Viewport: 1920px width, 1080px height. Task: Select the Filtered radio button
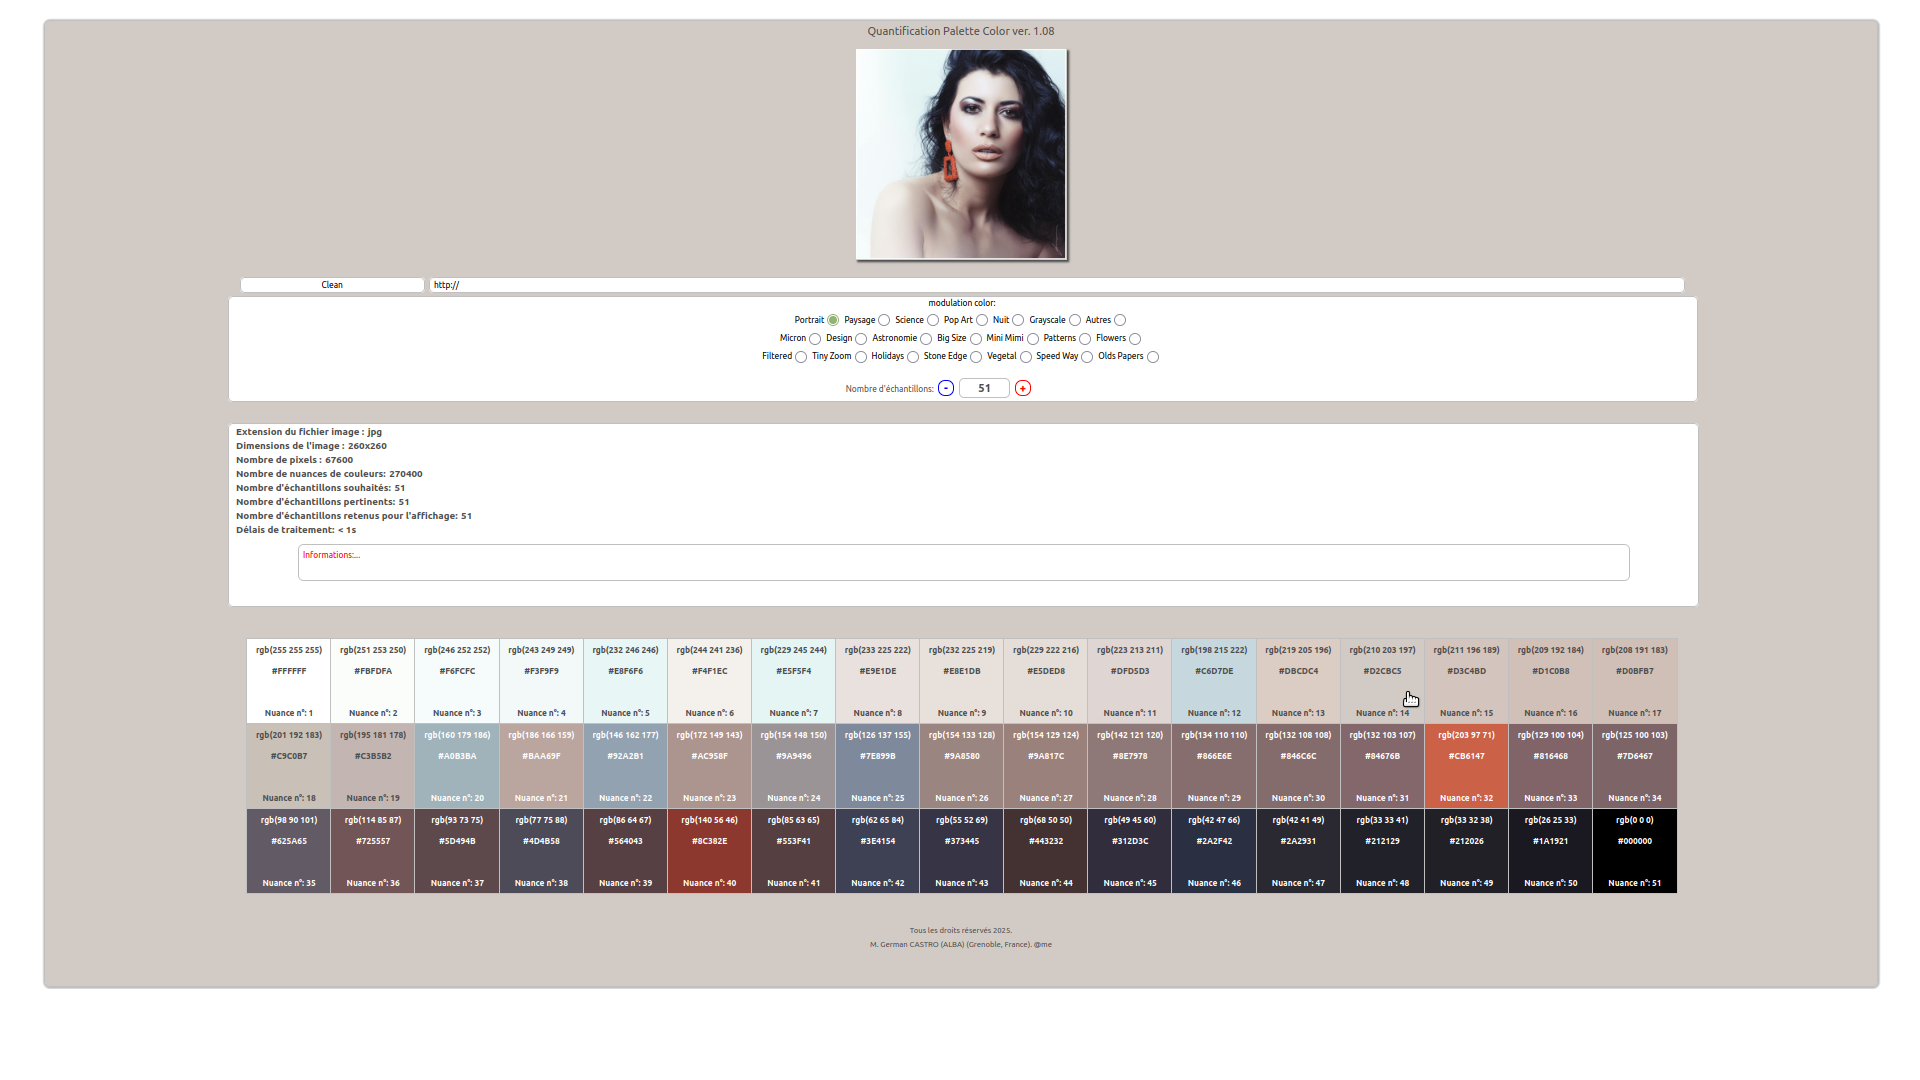(801, 357)
